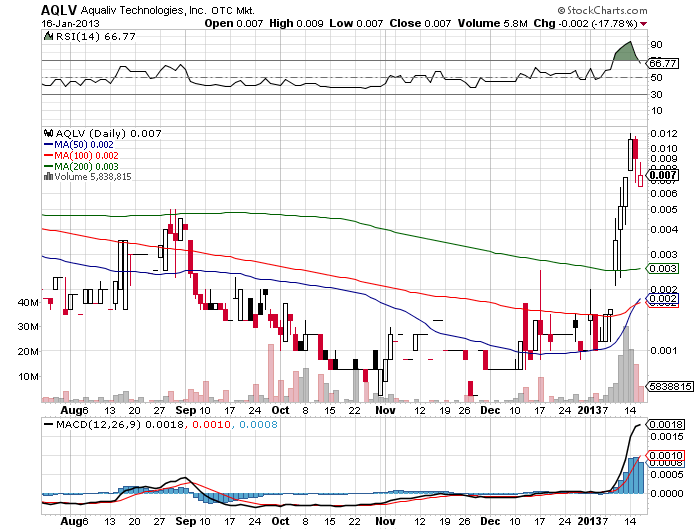Click the 0.005 price axis label
The width and height of the screenshot is (700, 530).
click(664, 209)
